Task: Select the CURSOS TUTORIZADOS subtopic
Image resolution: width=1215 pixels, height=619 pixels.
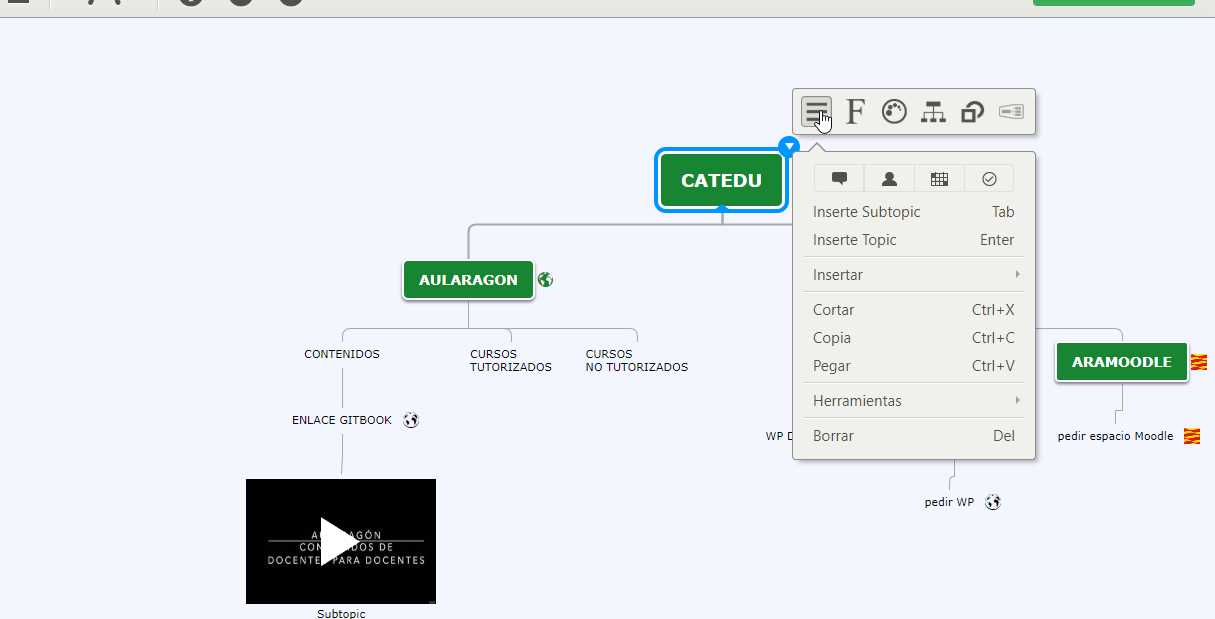Action: tap(511, 361)
